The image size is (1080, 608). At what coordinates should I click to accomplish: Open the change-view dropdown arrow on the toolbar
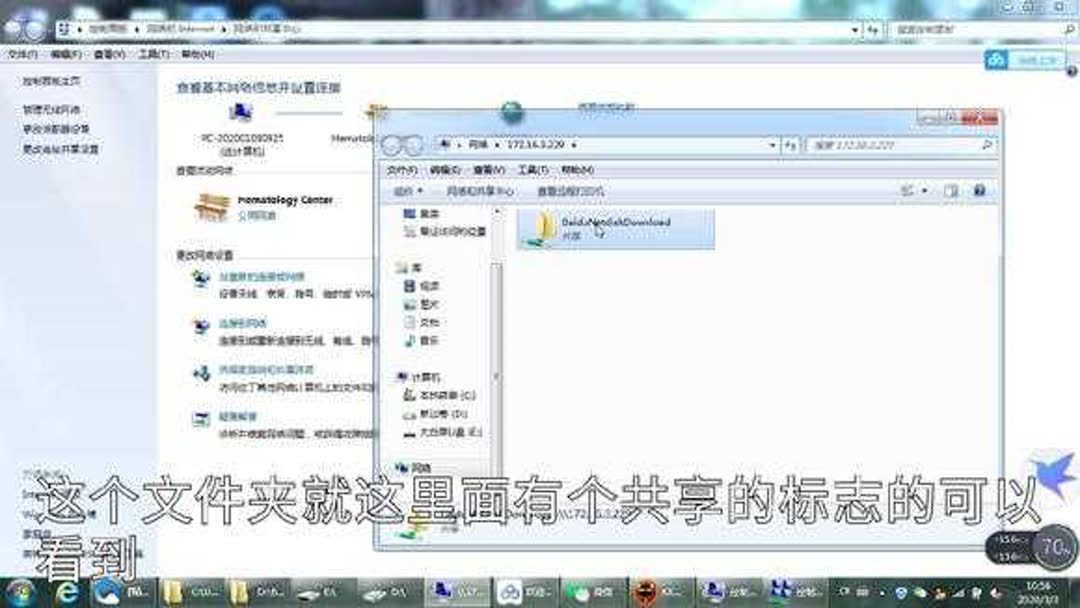[925, 190]
